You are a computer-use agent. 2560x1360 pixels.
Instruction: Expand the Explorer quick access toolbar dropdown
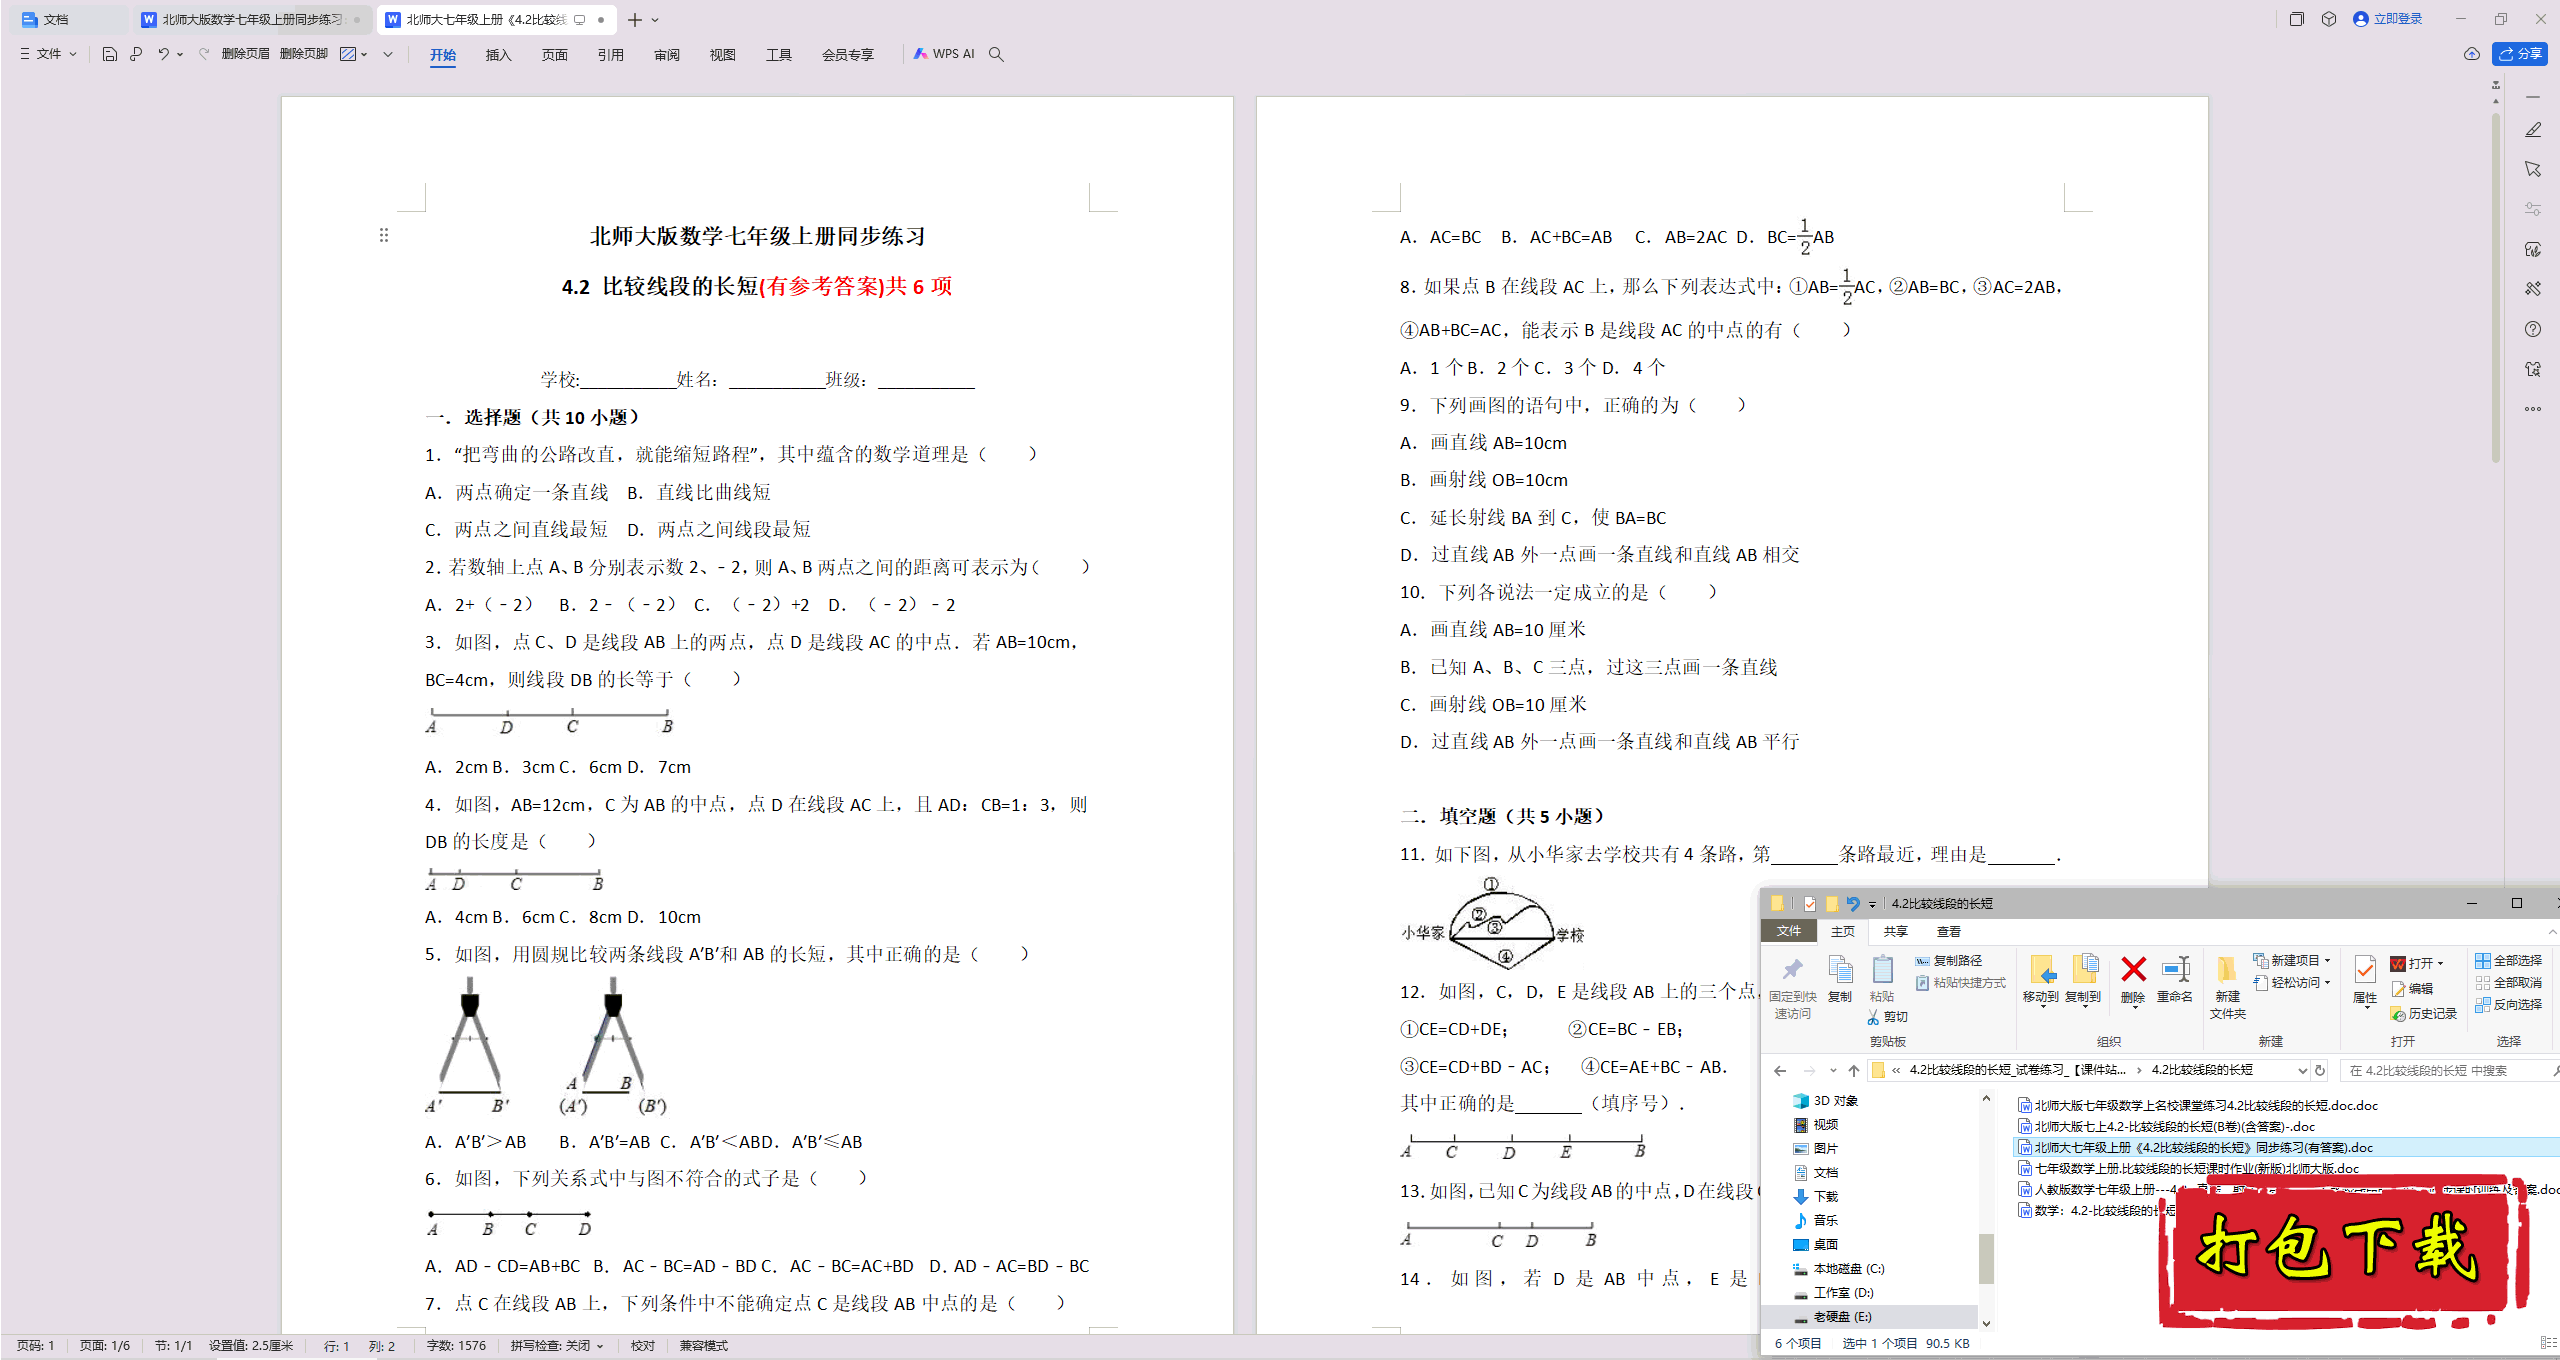tap(1872, 904)
